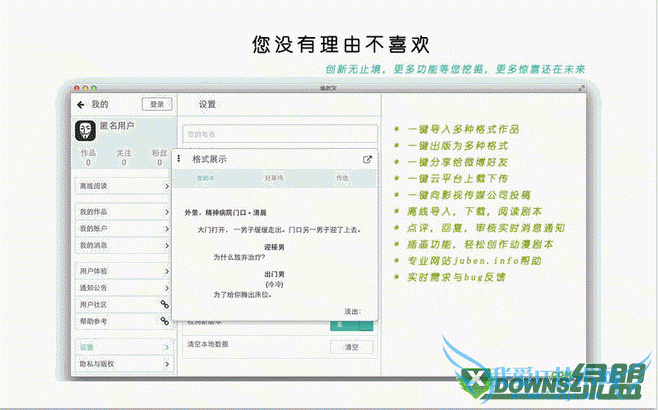
Task: Open the 帮助参考 help reference row
Action: 124,321
